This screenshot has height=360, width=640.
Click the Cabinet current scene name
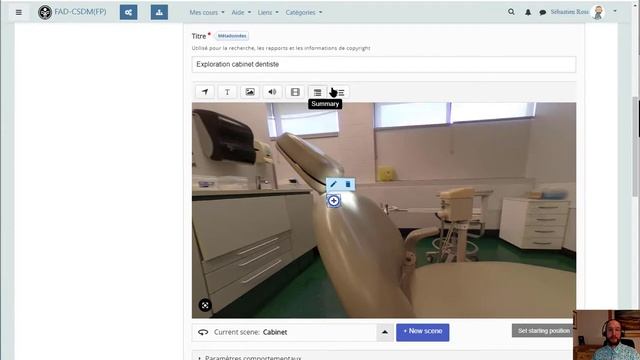pyautogui.click(x=275, y=332)
